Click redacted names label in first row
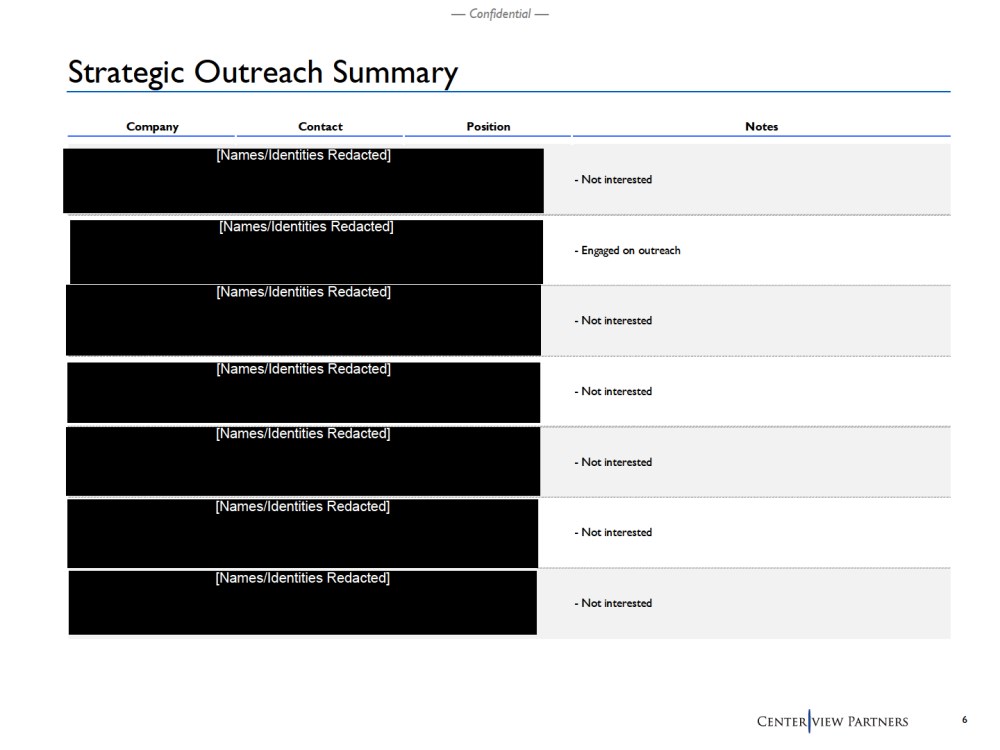Screen dimensions: 1000x750 [x=303, y=155]
